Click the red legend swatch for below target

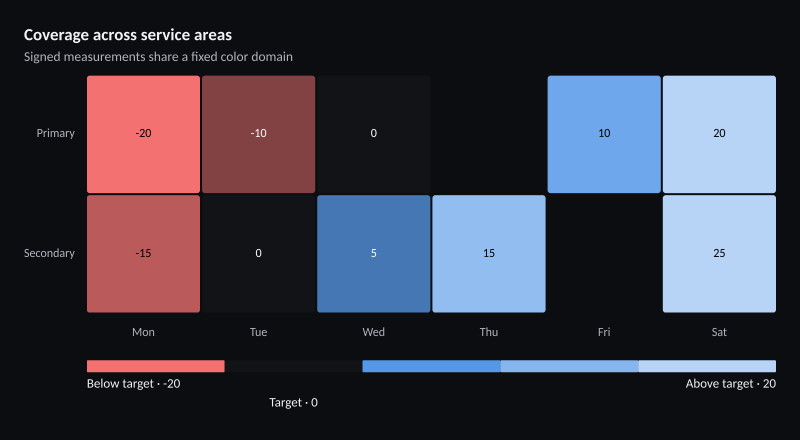(x=156, y=366)
